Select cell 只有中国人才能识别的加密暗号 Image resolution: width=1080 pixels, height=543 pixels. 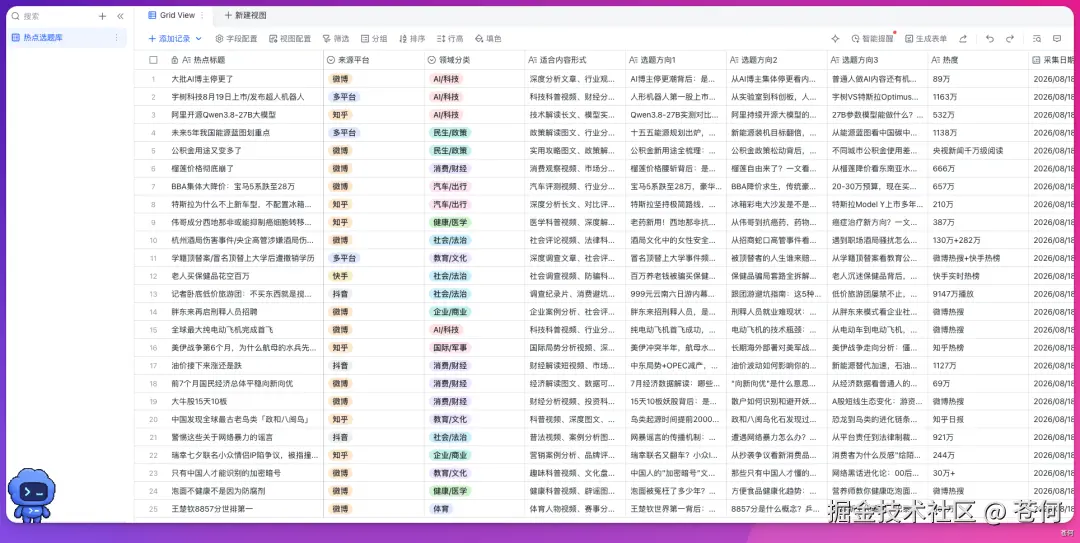pos(245,473)
